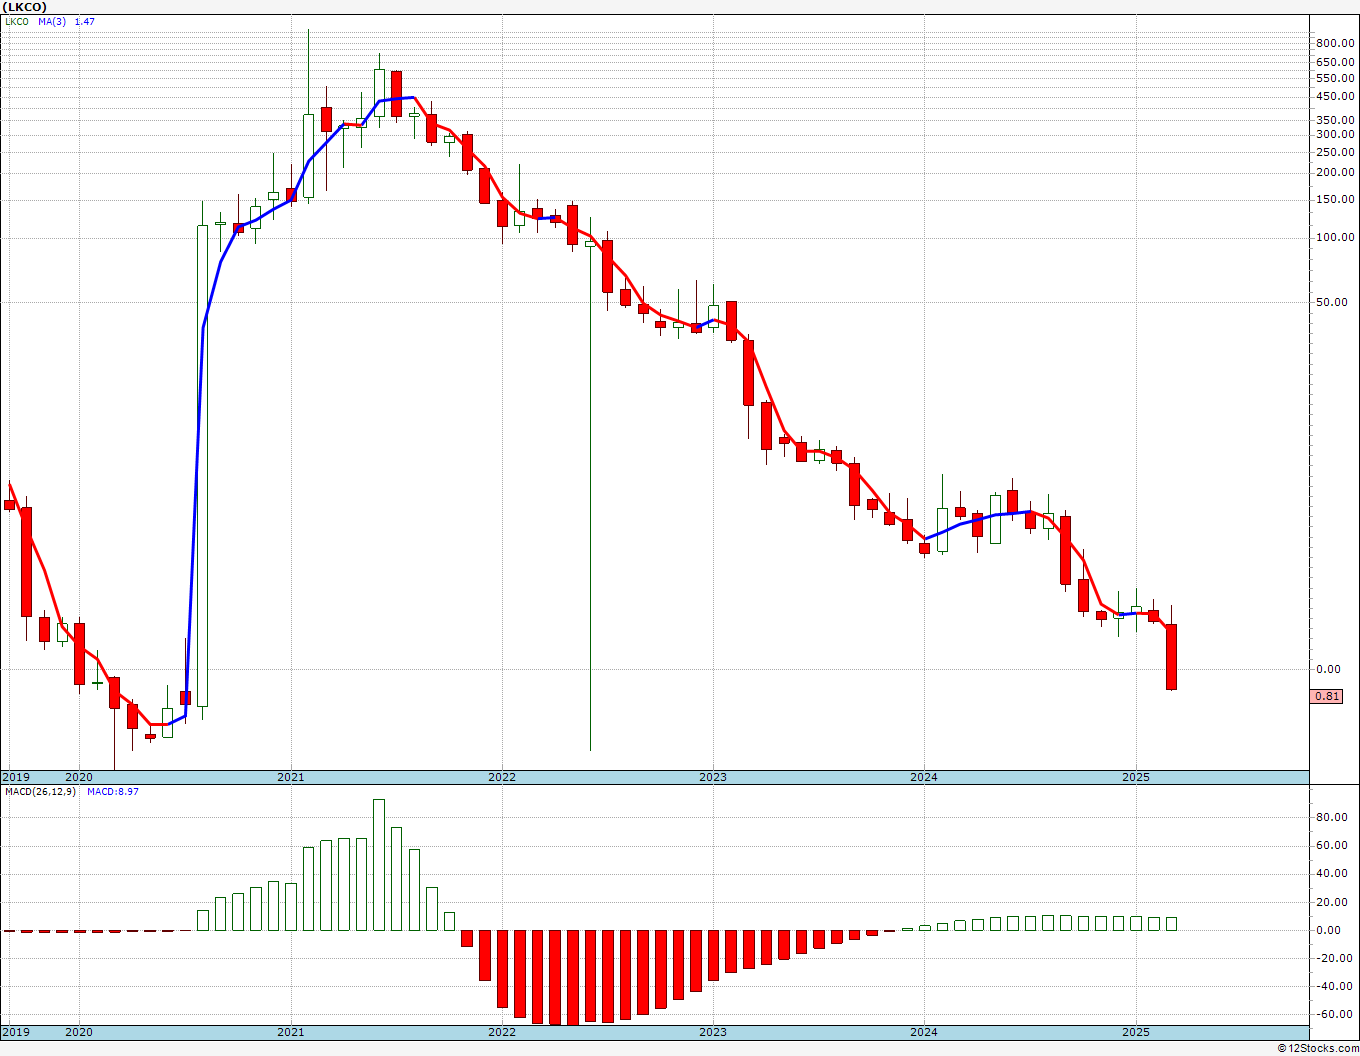Select 2020 on the MACD panel time axis
This screenshot has height=1056, width=1360.
pyautogui.click(x=79, y=1032)
